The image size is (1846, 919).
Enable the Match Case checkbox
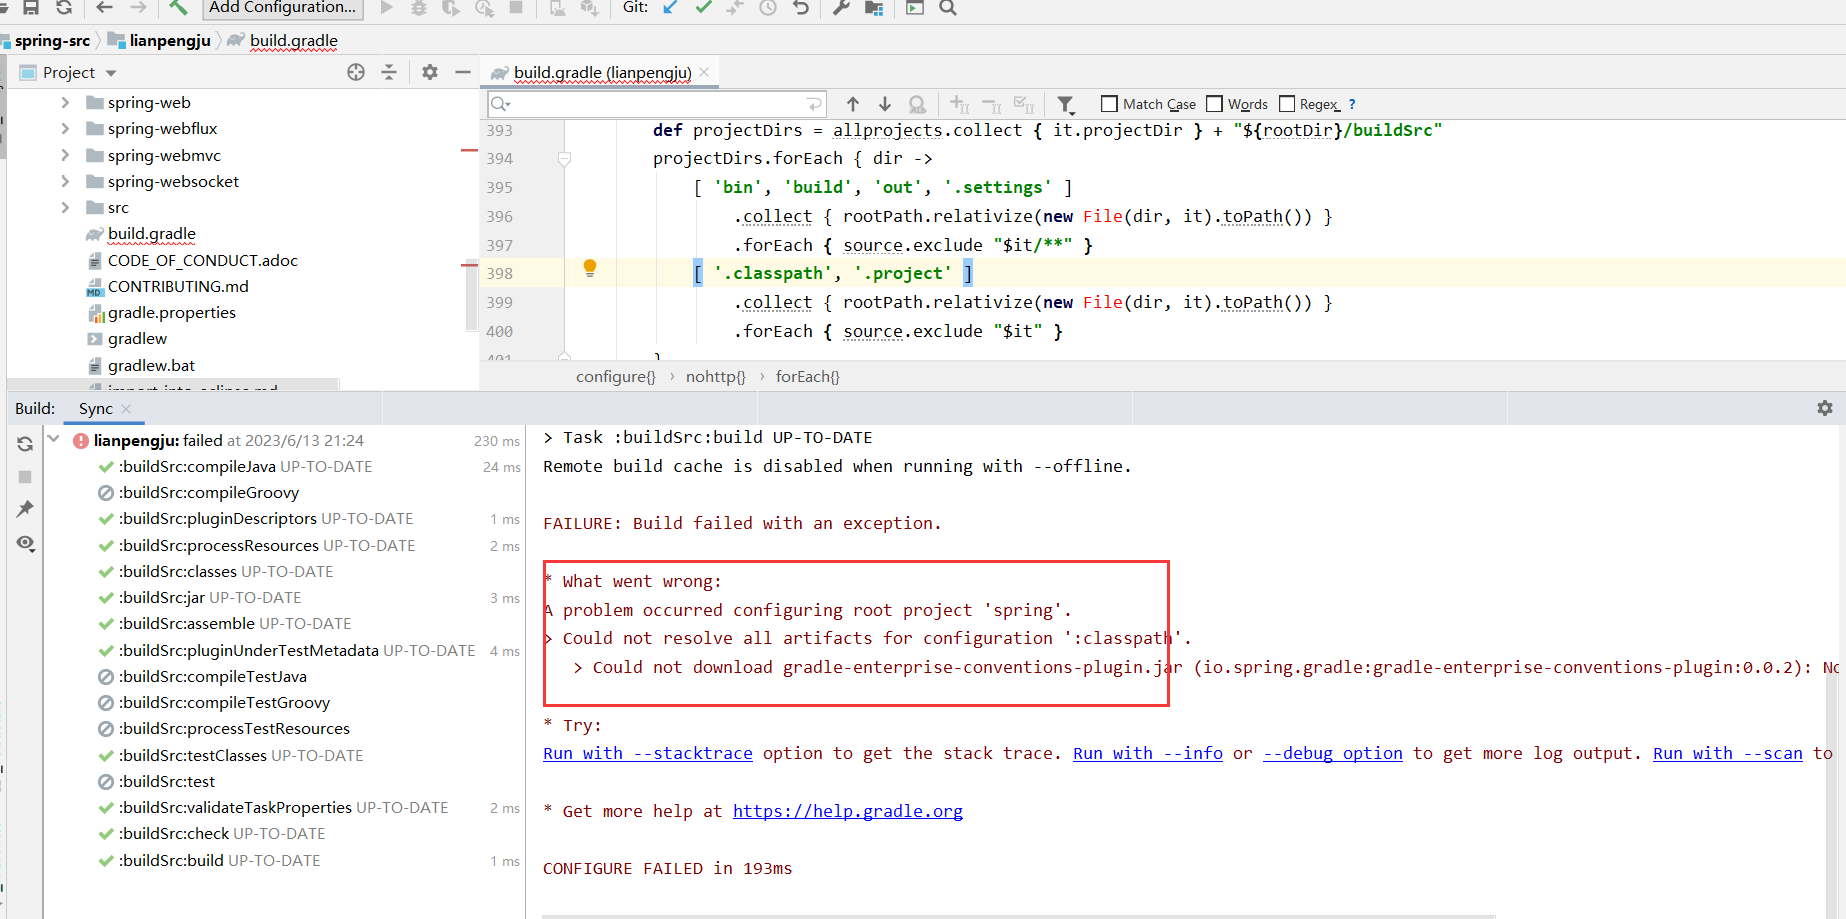1109,104
